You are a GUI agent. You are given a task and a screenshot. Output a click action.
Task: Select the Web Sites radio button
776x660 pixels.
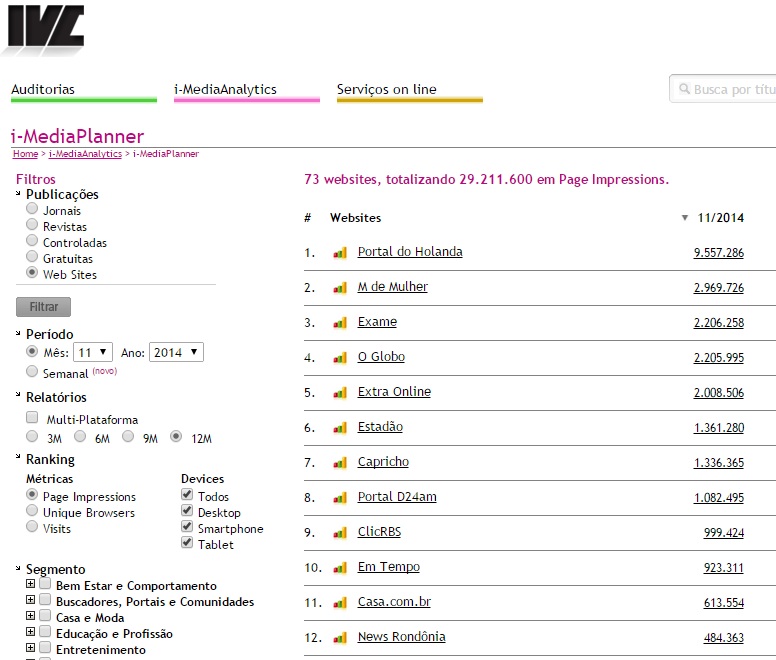click(x=32, y=272)
